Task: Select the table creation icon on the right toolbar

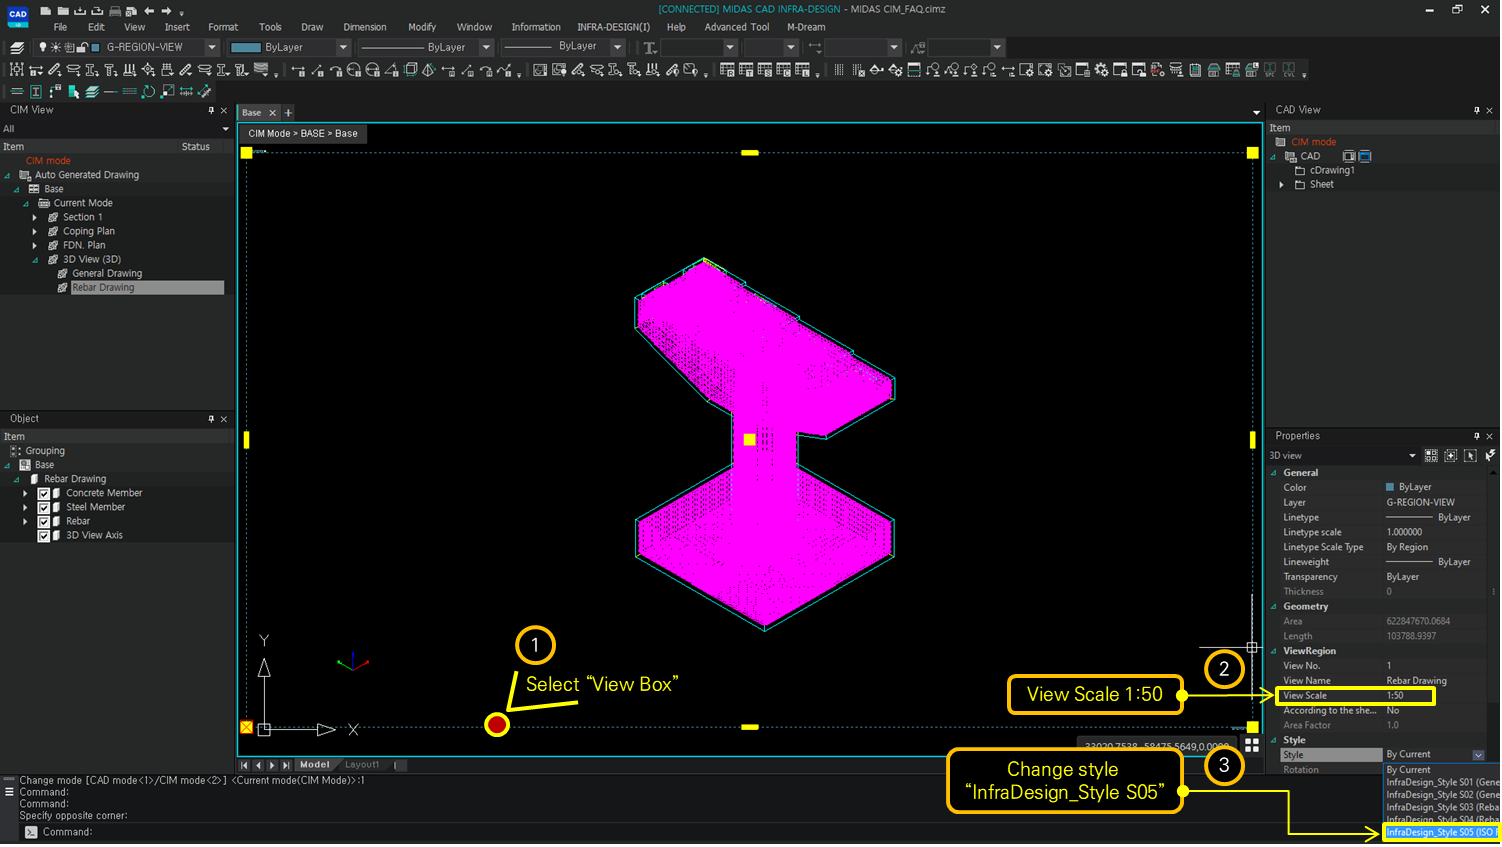Action: click(1233, 70)
